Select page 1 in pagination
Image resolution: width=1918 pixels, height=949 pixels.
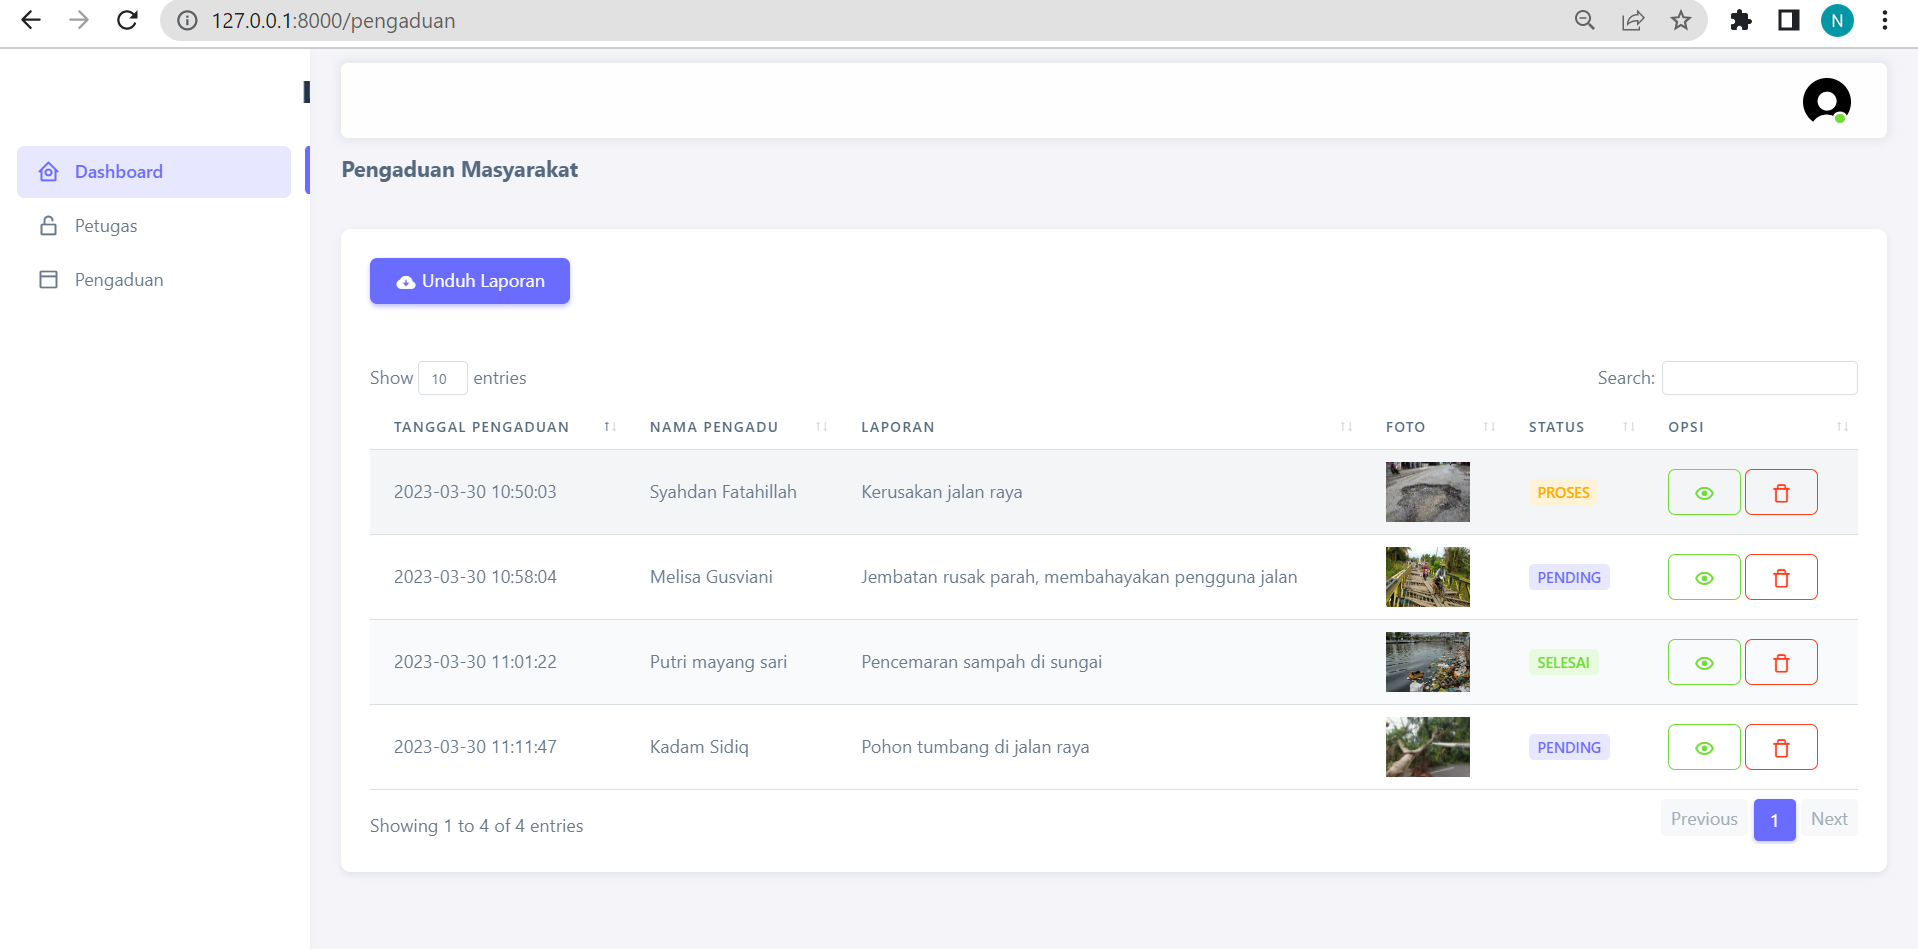(1774, 820)
